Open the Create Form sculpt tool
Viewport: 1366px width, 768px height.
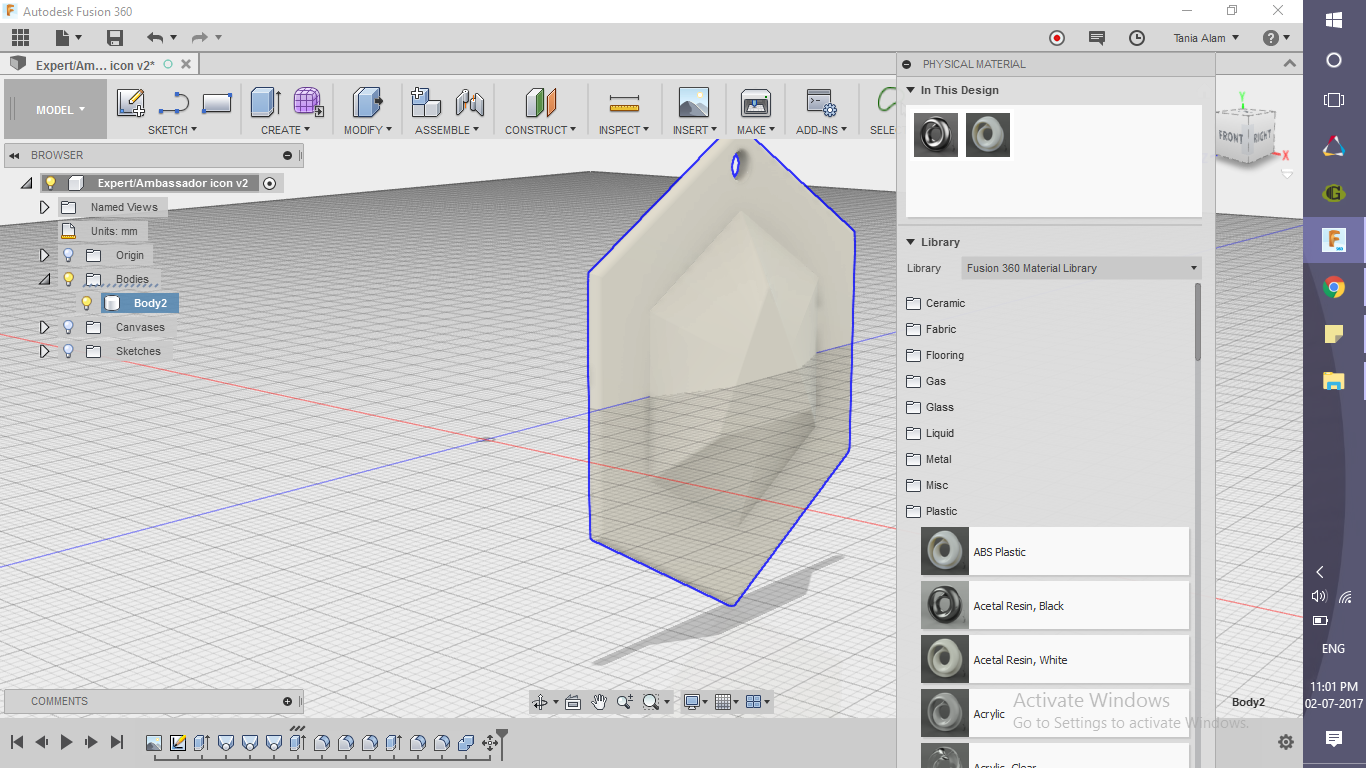308,103
